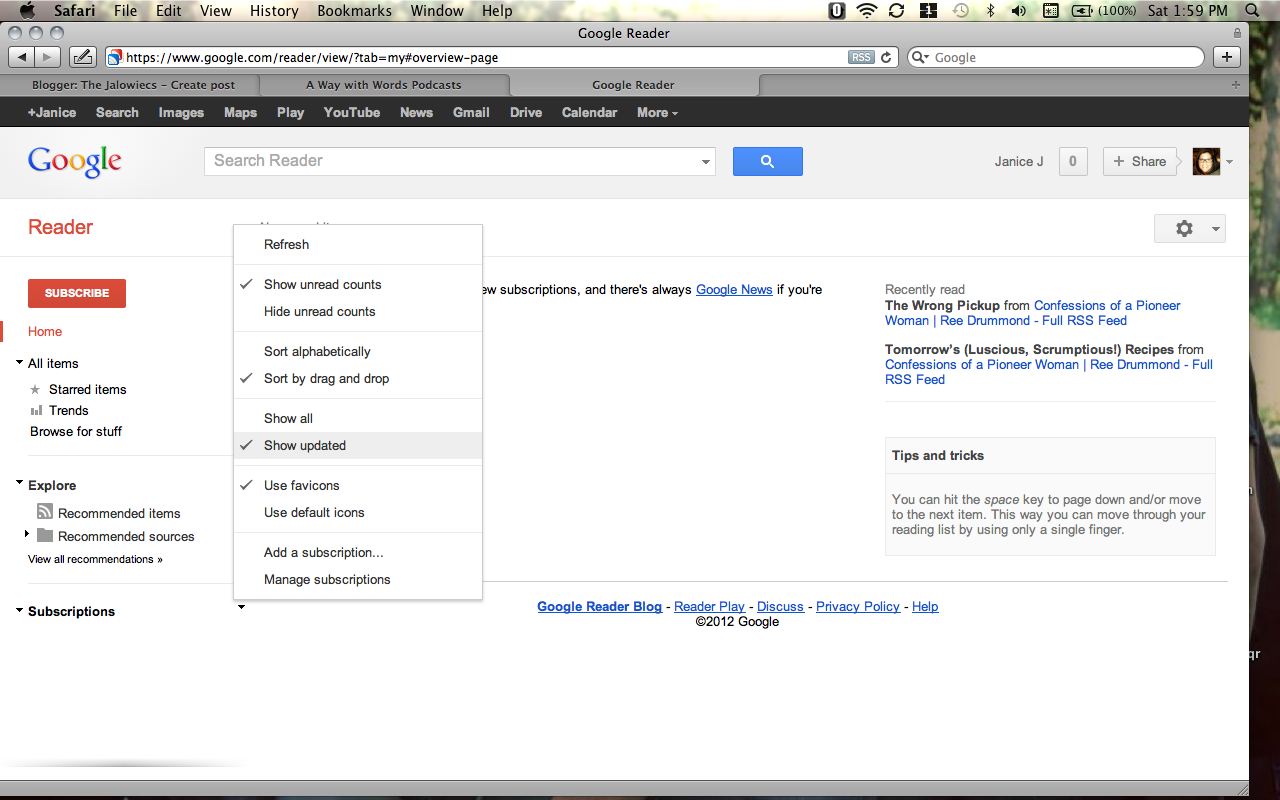Open the More dropdown in Google bar
The height and width of the screenshot is (800, 1280).
657,112
